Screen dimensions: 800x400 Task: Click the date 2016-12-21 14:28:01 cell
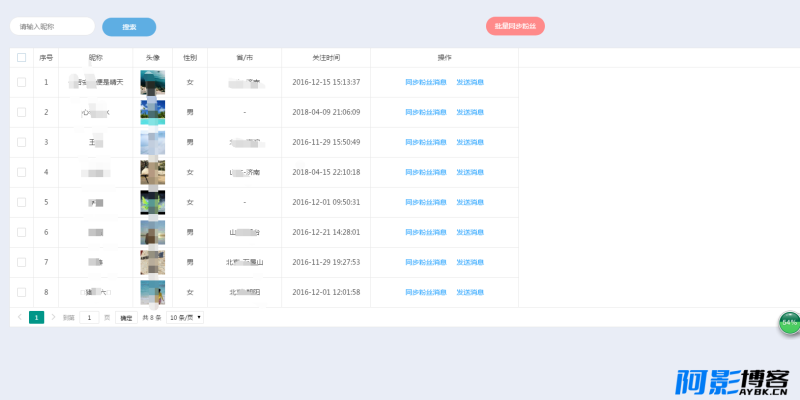pos(326,232)
